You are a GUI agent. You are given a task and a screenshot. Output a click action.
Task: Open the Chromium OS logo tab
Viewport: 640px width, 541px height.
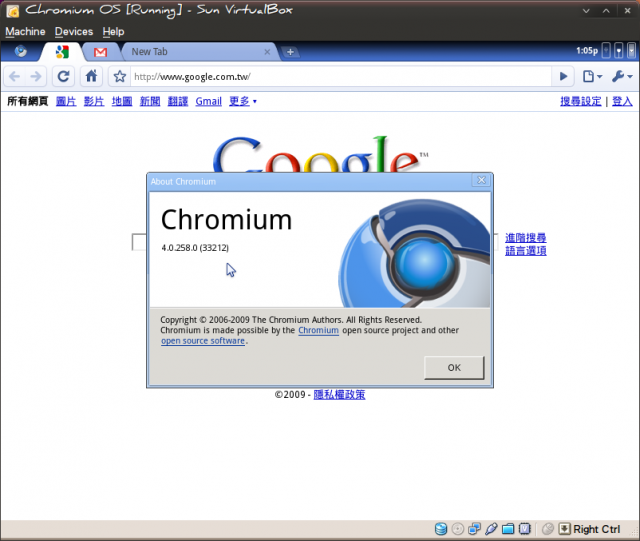(21, 51)
